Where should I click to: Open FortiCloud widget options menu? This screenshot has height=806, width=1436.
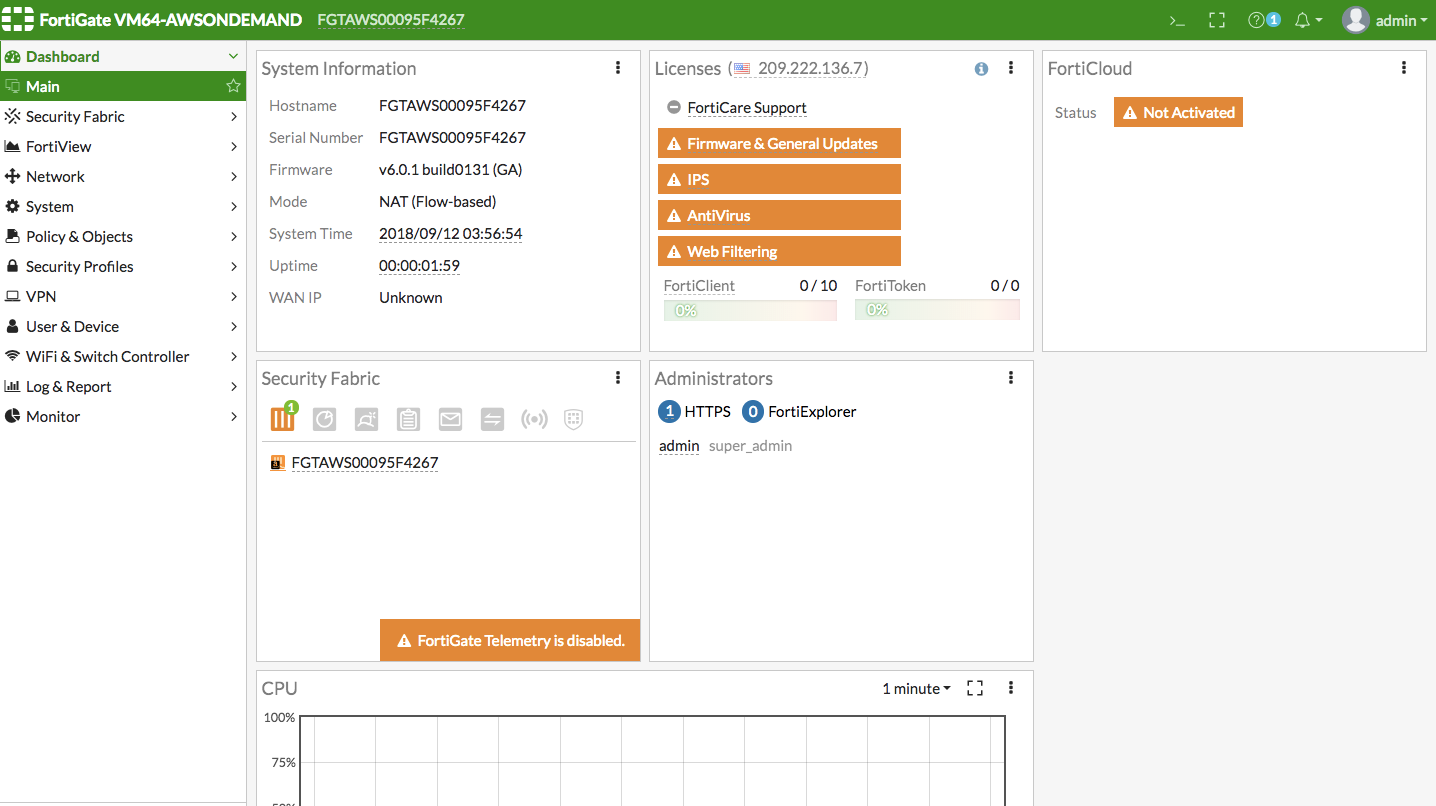click(1404, 68)
